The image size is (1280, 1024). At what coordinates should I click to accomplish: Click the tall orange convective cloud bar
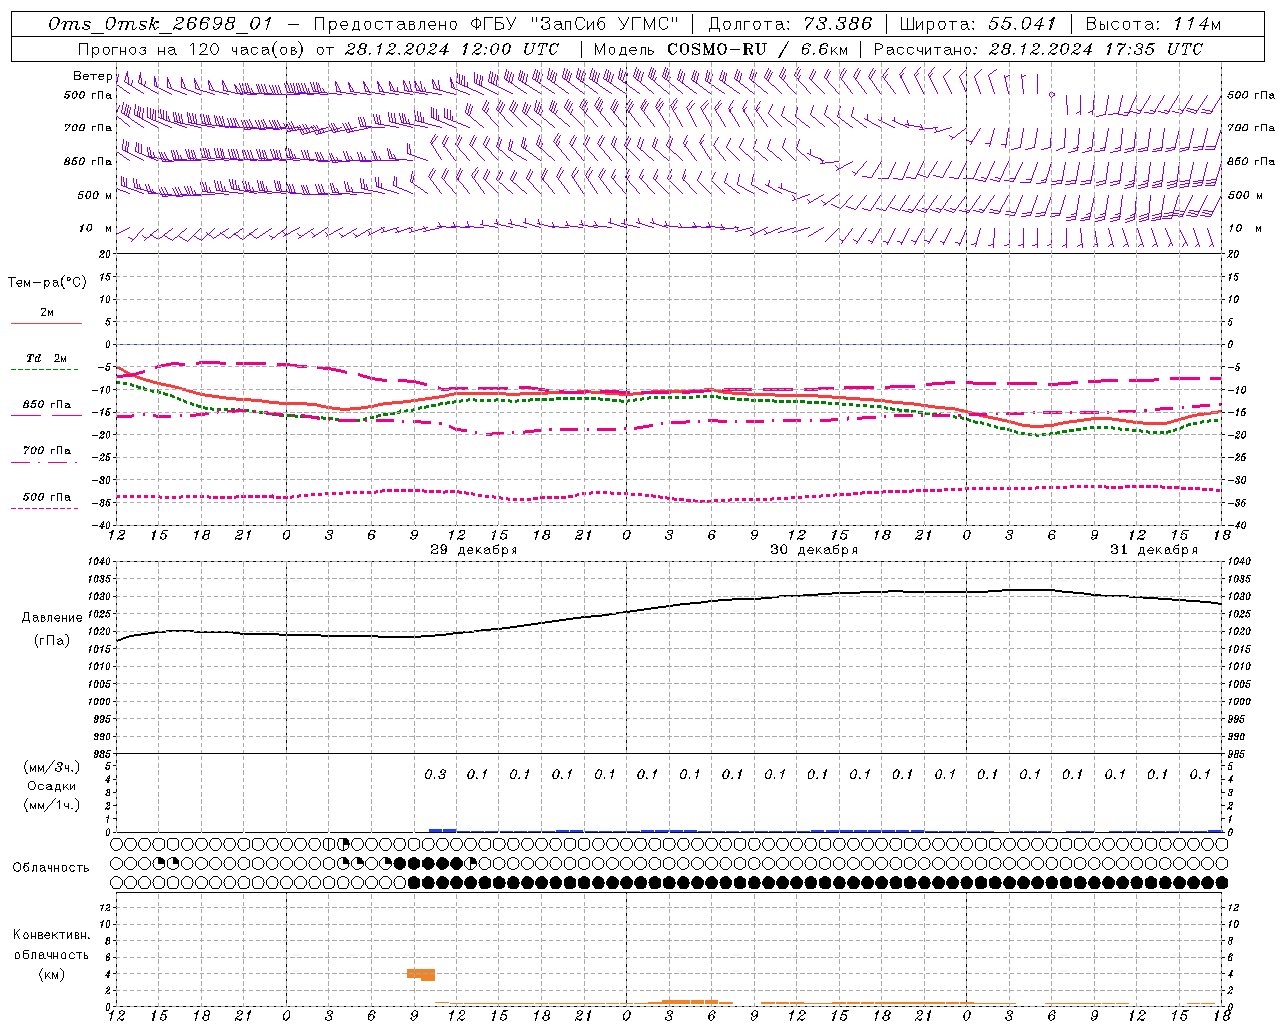pyautogui.click(x=421, y=974)
